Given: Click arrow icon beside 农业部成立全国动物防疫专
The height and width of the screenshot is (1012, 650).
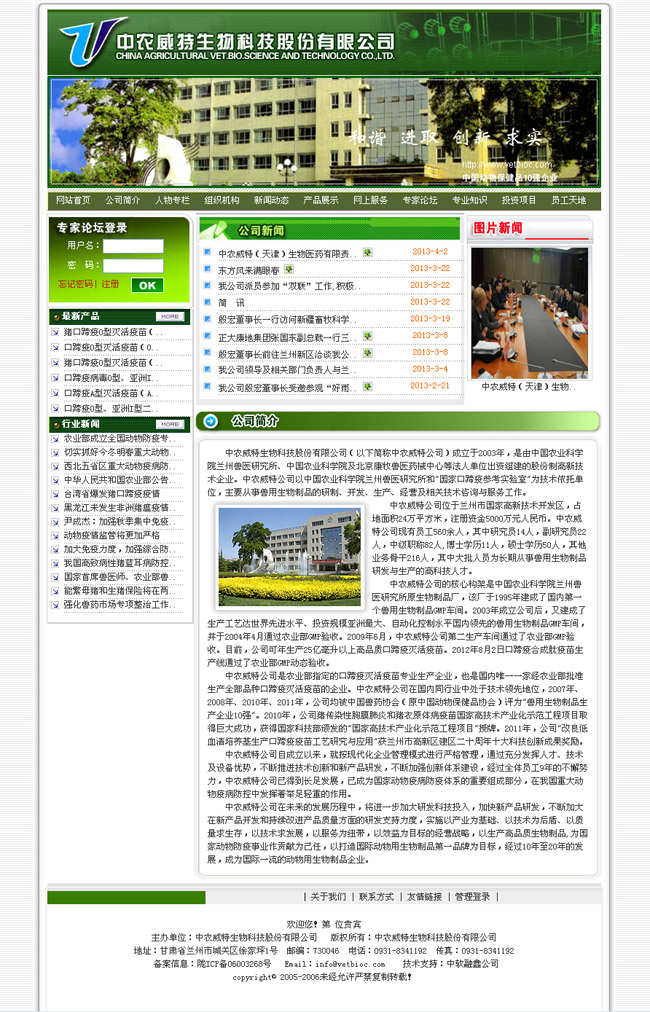Looking at the screenshot, I should pyautogui.click(x=56, y=438).
